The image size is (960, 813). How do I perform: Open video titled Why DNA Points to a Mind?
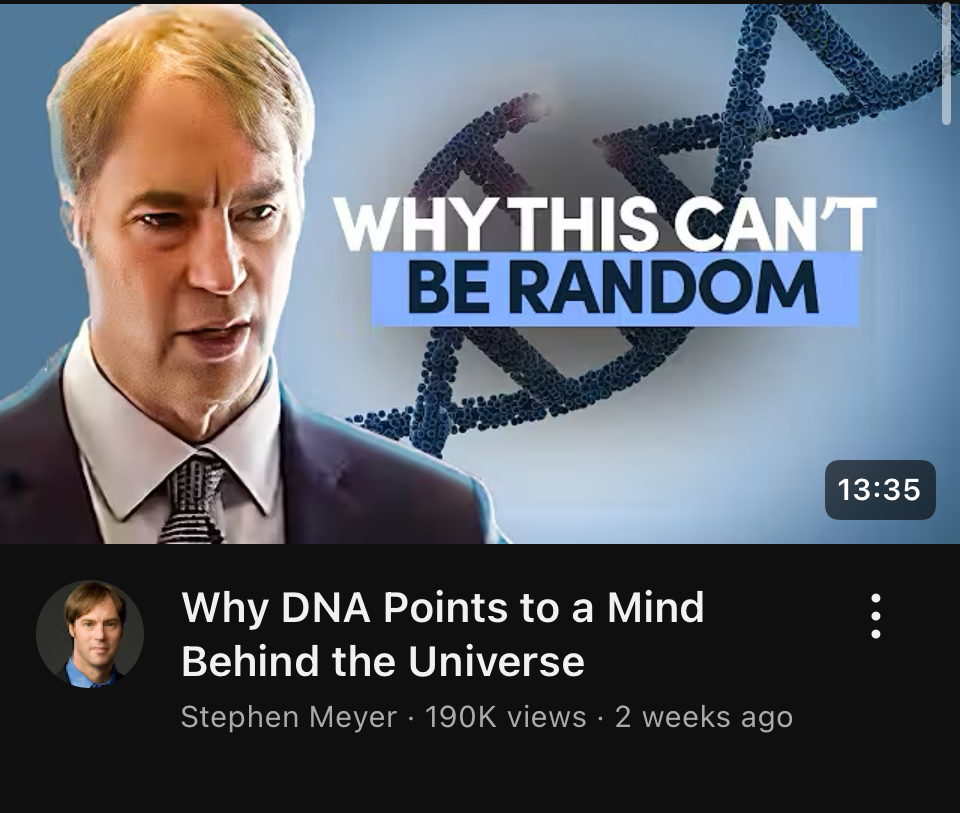coord(443,634)
